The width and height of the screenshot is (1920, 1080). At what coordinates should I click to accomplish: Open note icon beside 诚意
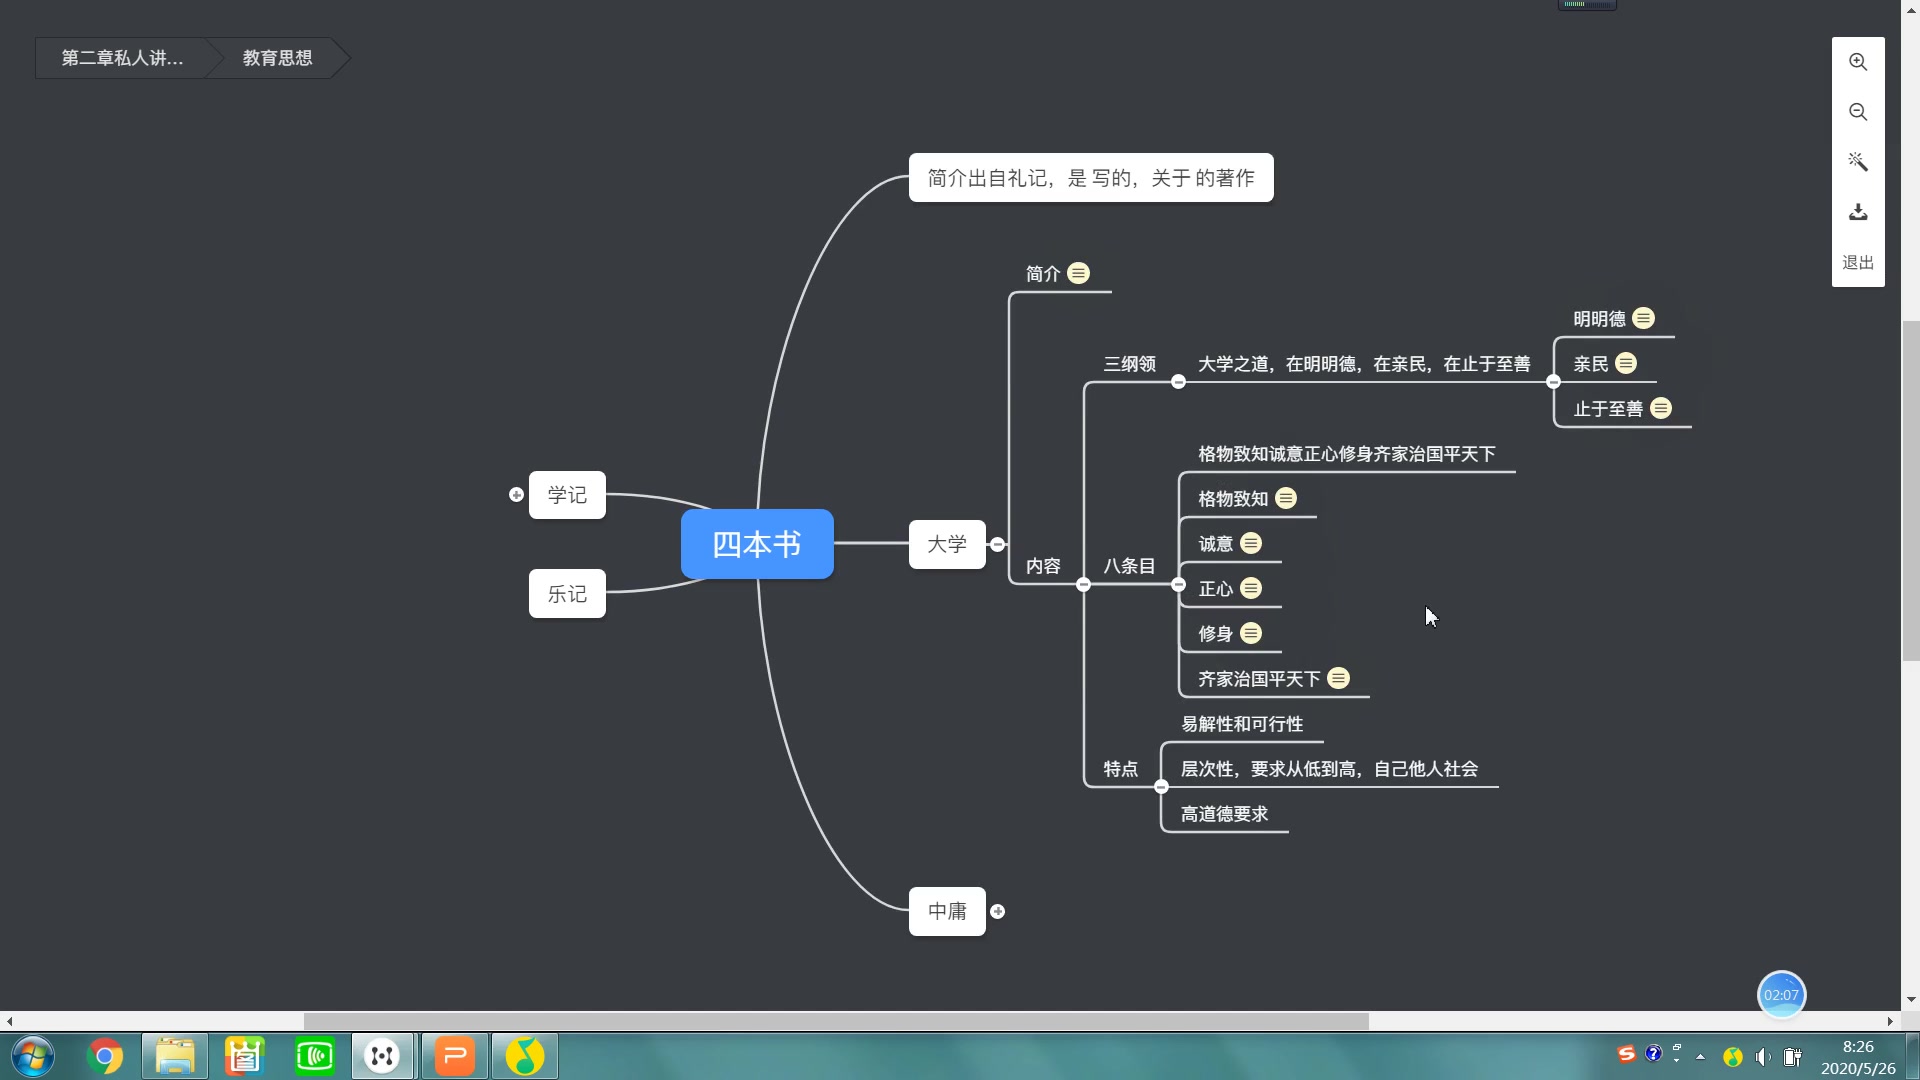[x=1251, y=543]
